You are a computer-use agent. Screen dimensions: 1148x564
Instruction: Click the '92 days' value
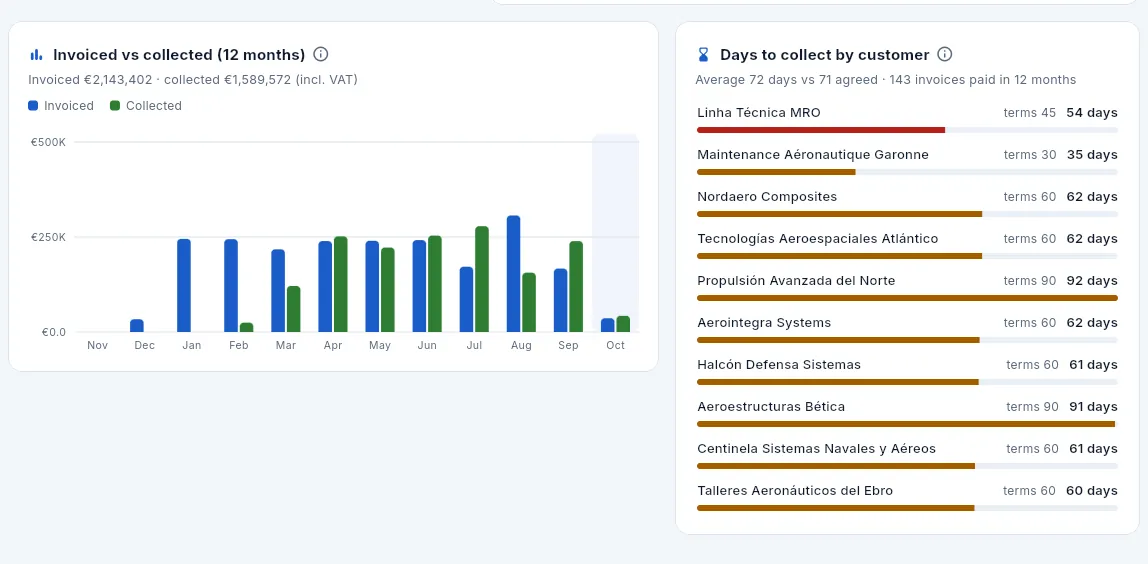[x=1092, y=281]
